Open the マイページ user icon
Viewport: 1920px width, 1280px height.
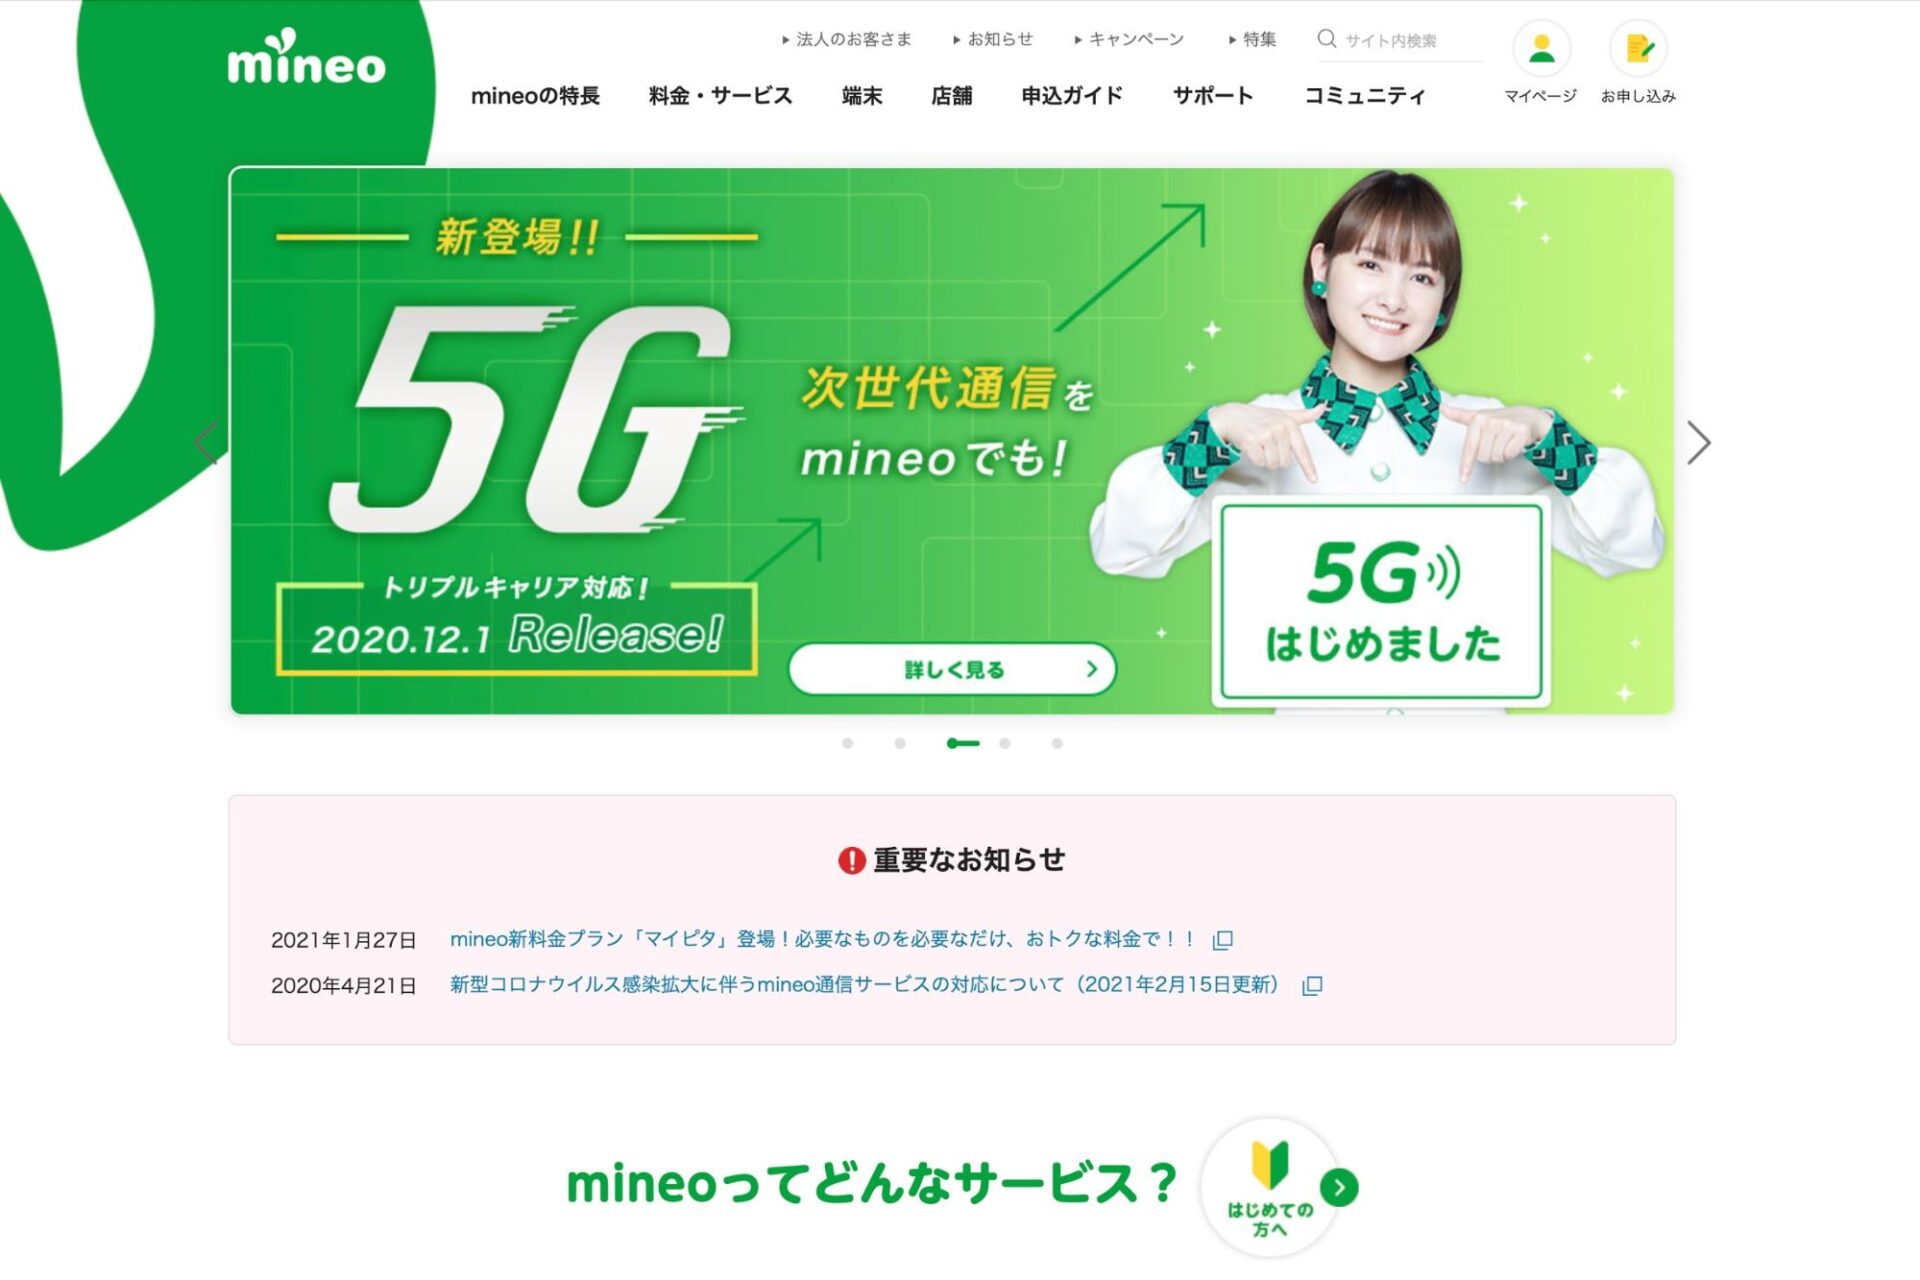[1541, 49]
